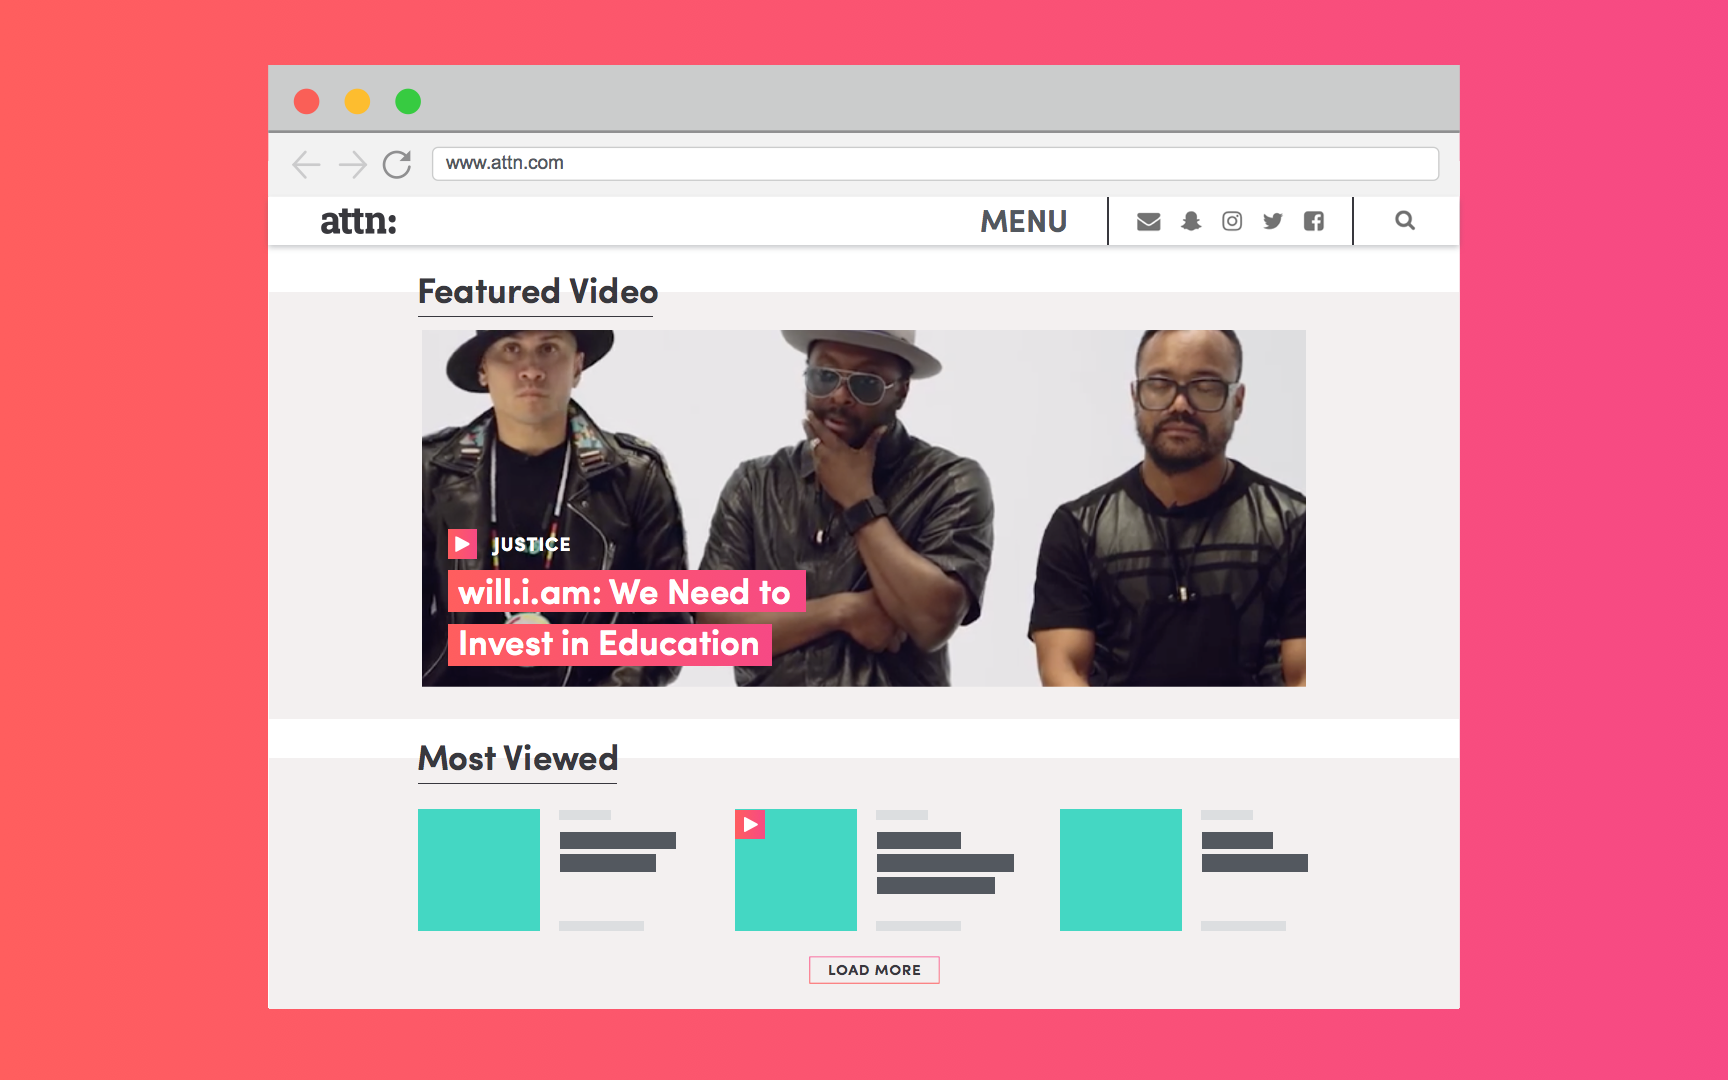1728x1080 pixels.
Task: Close window with red traffic light
Action: [307, 101]
